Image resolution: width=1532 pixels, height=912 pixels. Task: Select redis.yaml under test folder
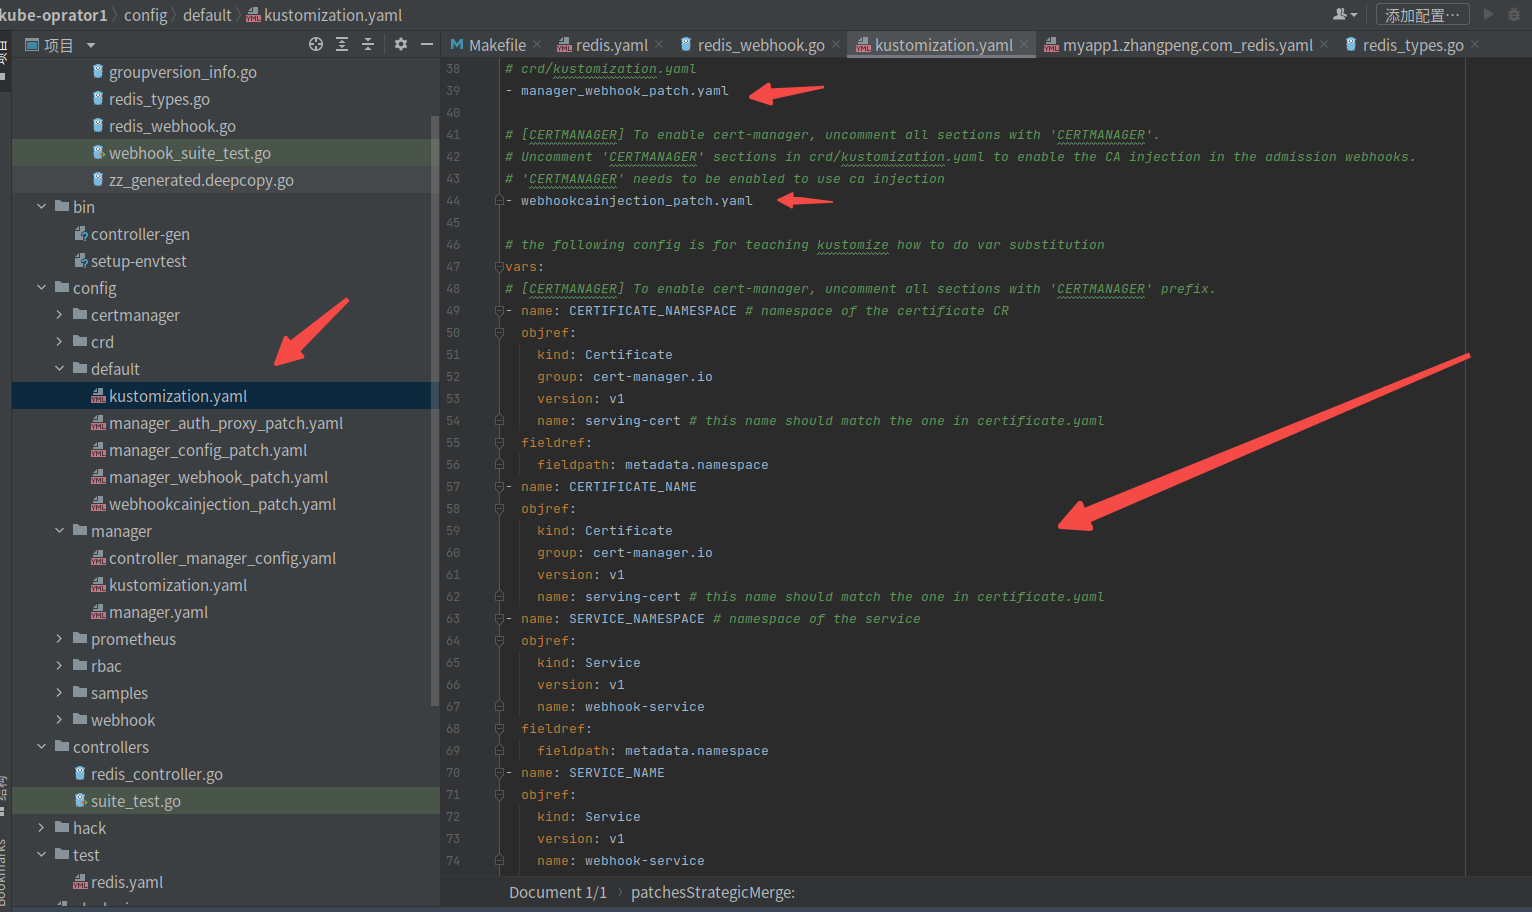[127, 882]
